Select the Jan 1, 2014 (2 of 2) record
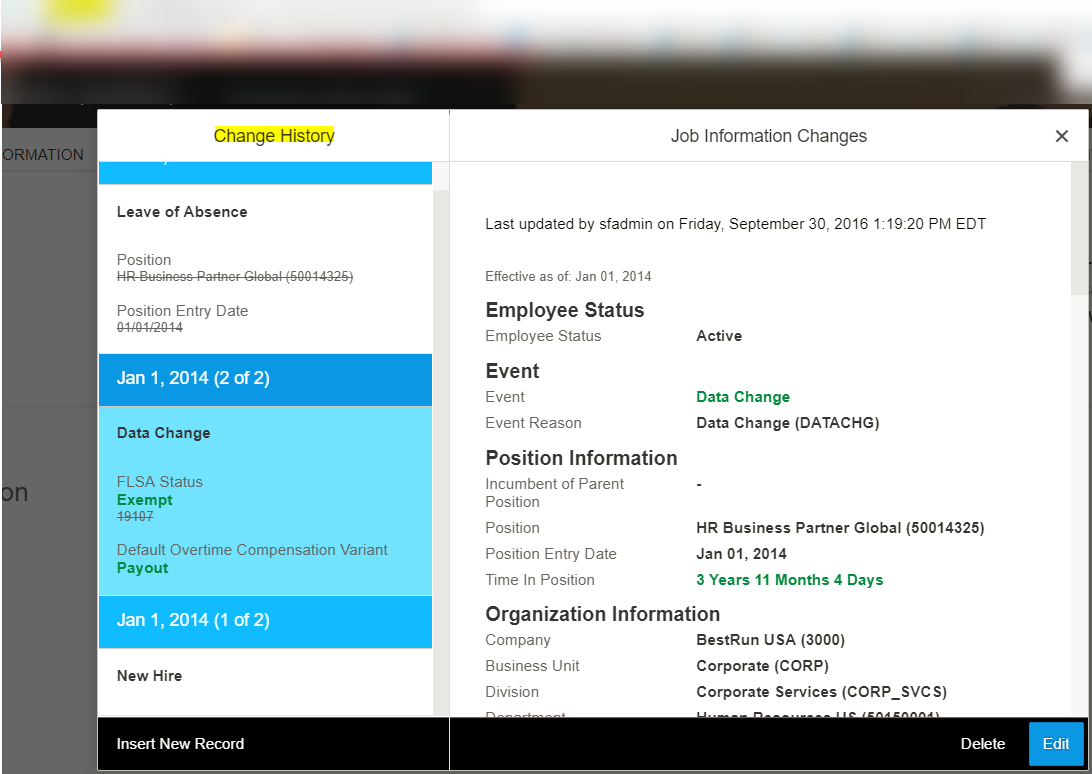1092x774 pixels. [x=265, y=378]
